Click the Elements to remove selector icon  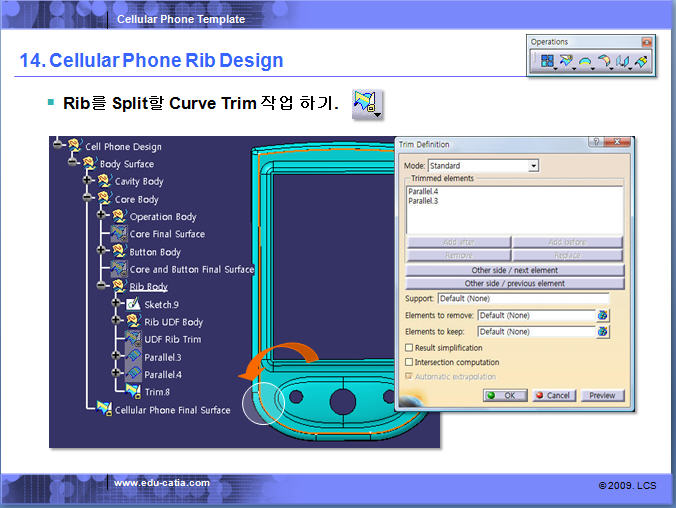(602, 315)
